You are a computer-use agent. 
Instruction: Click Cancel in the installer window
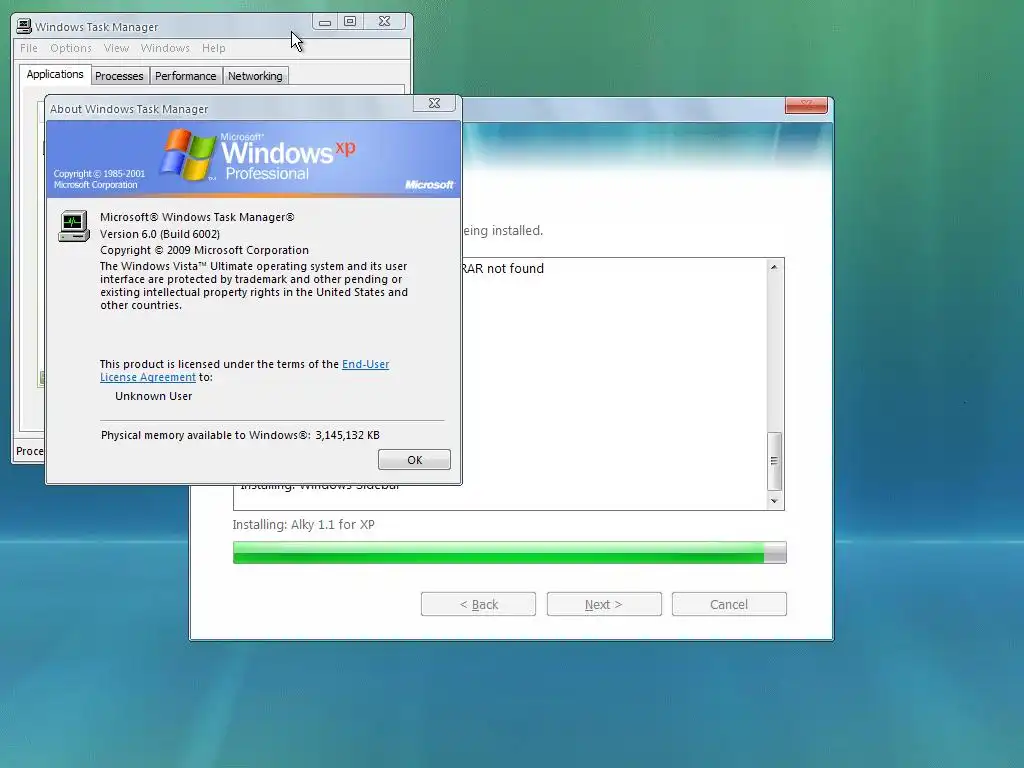[729, 604]
